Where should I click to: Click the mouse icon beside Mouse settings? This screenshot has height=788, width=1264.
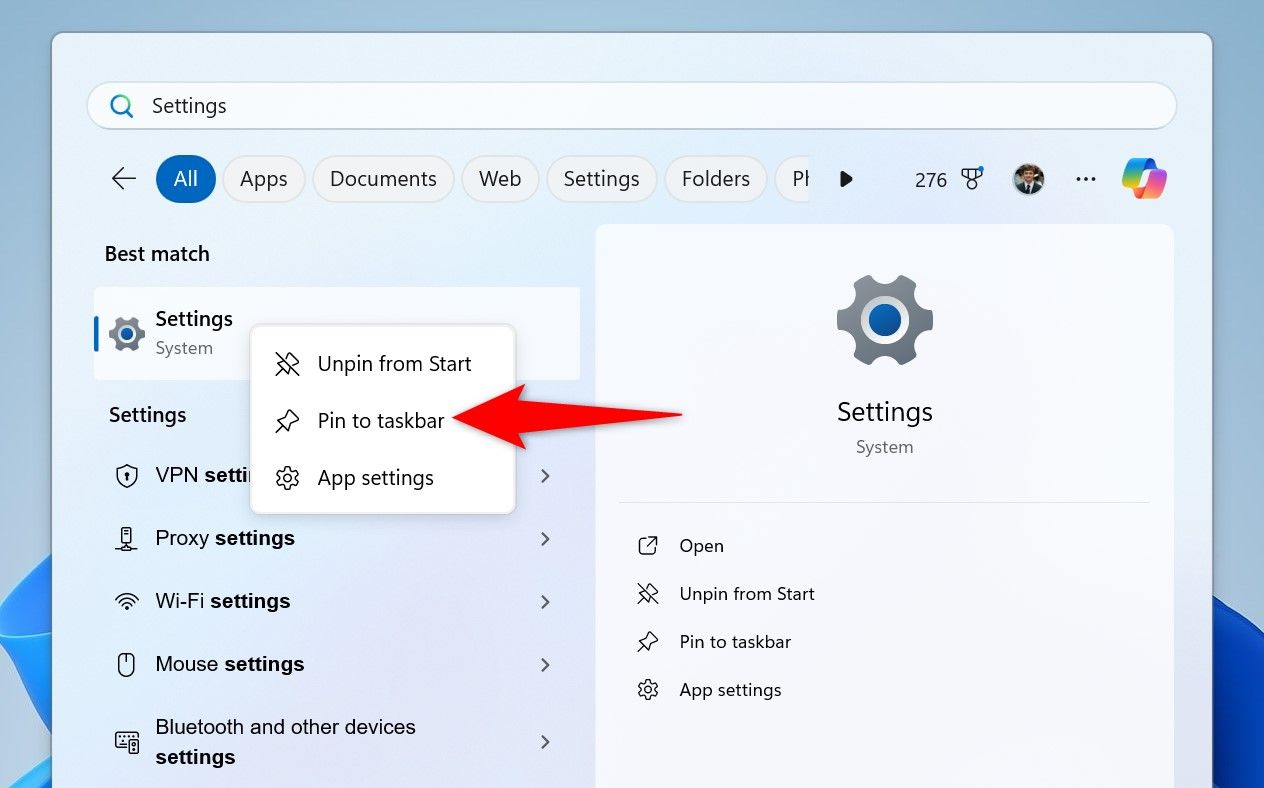(127, 664)
